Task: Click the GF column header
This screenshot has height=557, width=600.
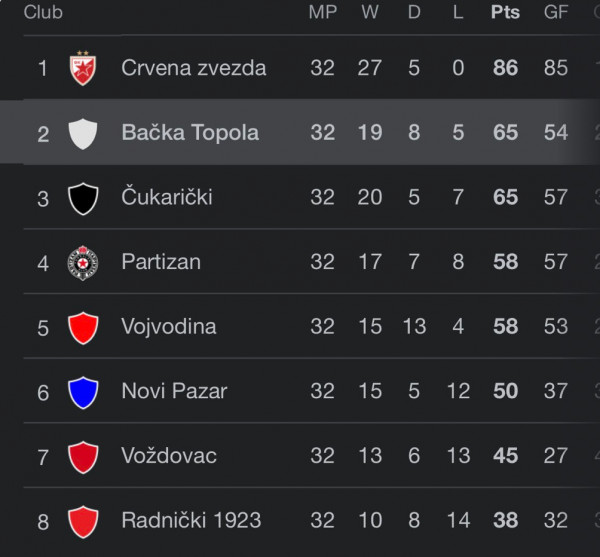Action: pos(556,12)
